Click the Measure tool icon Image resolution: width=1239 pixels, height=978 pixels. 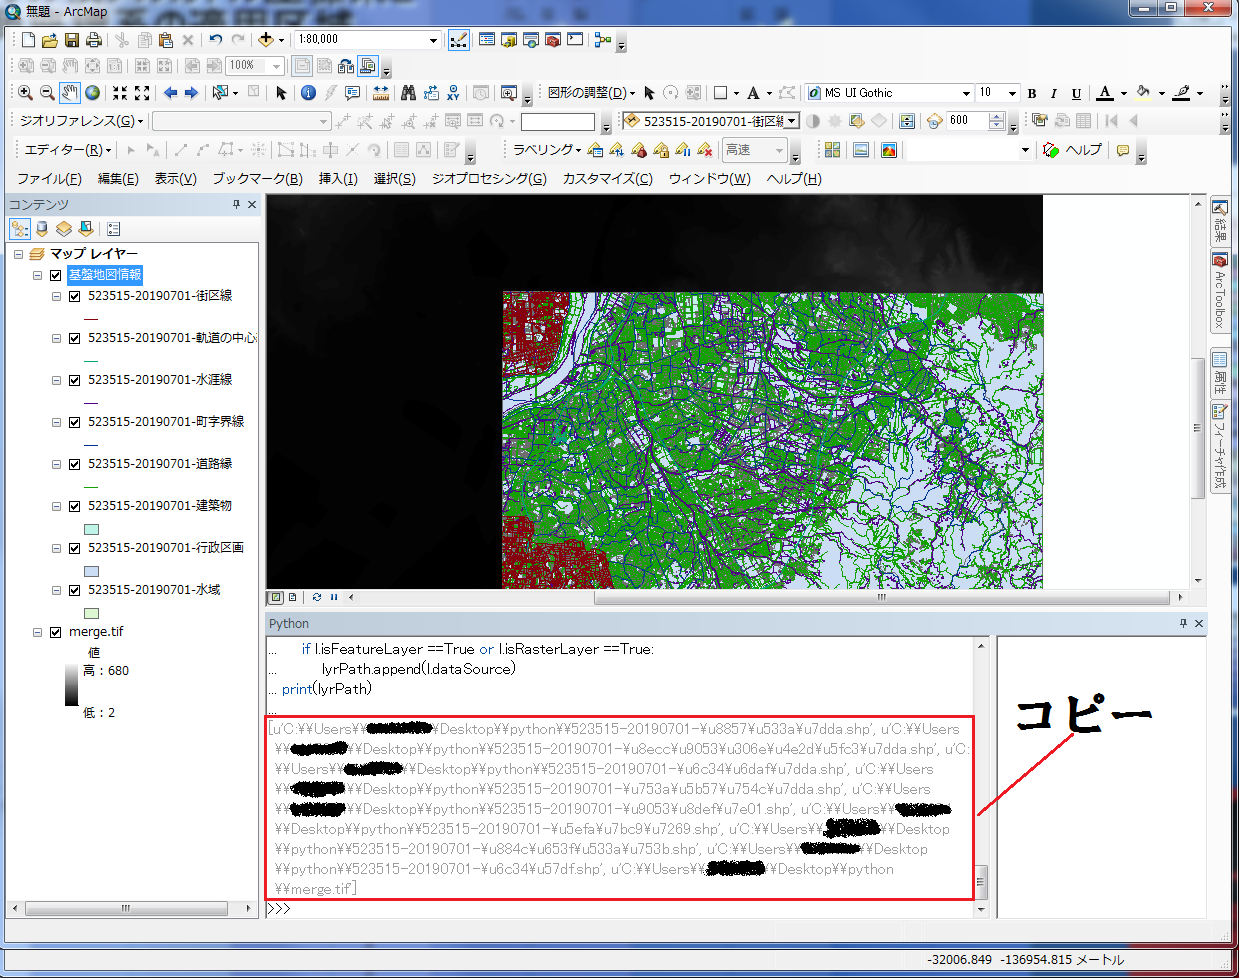click(381, 92)
